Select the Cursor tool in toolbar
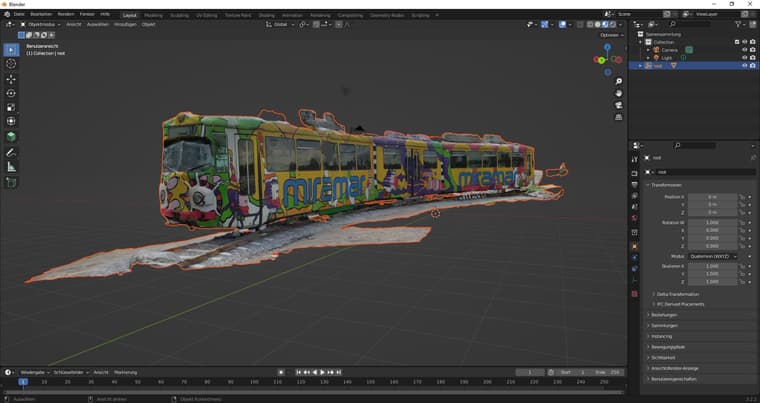This screenshot has height=403, width=760. 11,64
